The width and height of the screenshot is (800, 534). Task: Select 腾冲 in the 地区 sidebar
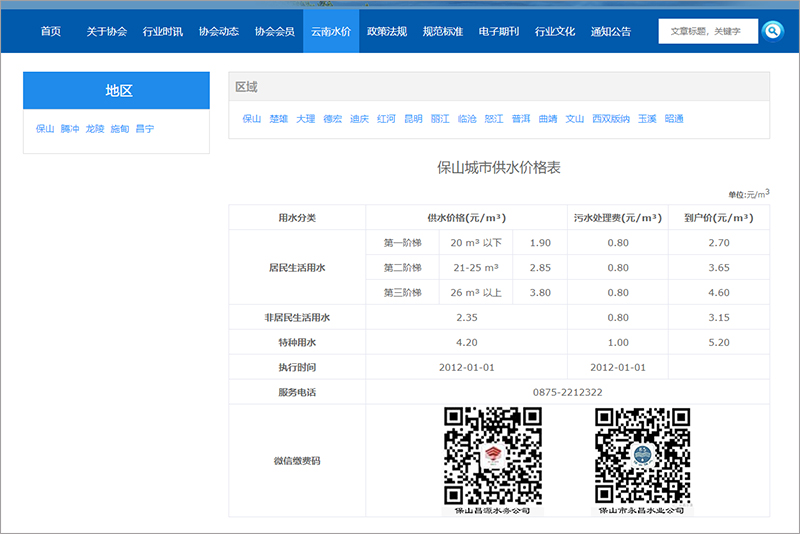[70, 129]
